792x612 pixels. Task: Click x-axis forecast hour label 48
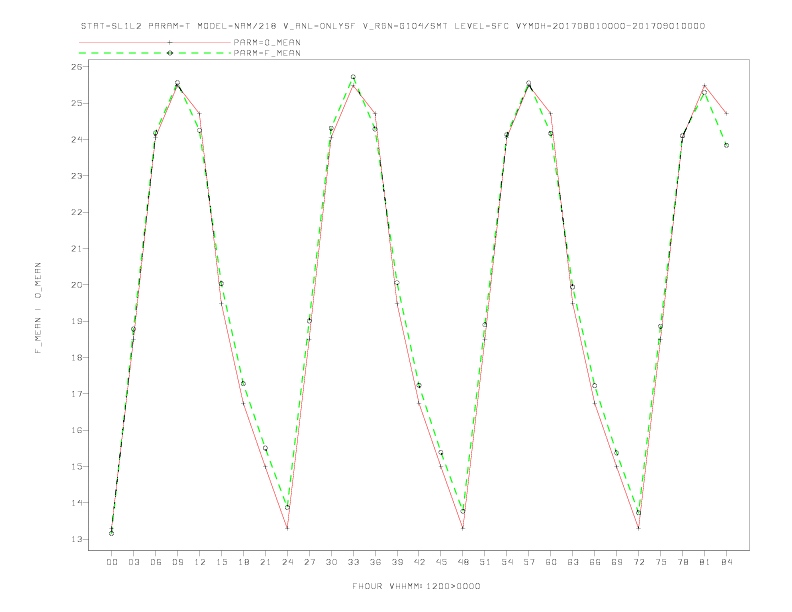[463, 562]
